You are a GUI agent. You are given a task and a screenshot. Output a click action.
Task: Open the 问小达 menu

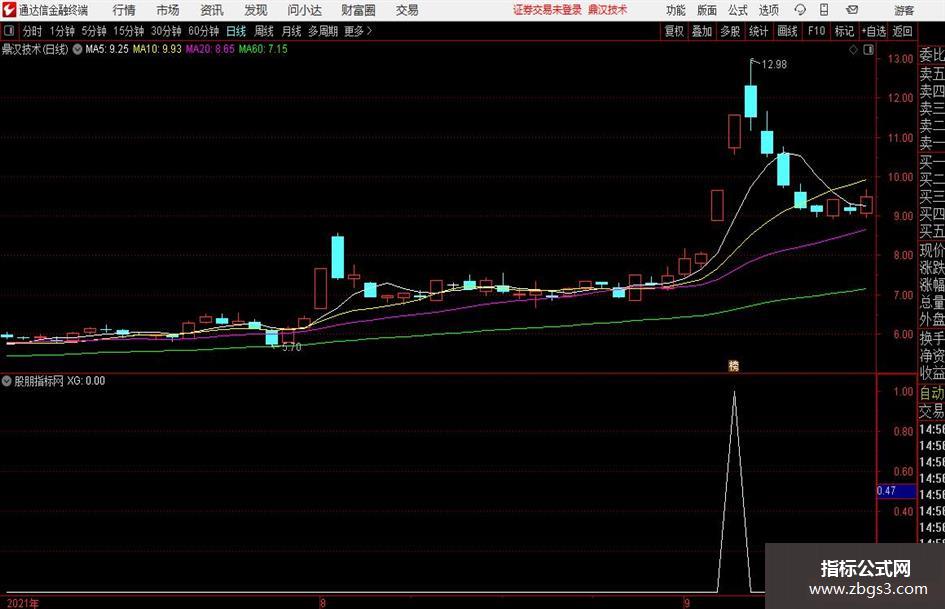(x=304, y=10)
